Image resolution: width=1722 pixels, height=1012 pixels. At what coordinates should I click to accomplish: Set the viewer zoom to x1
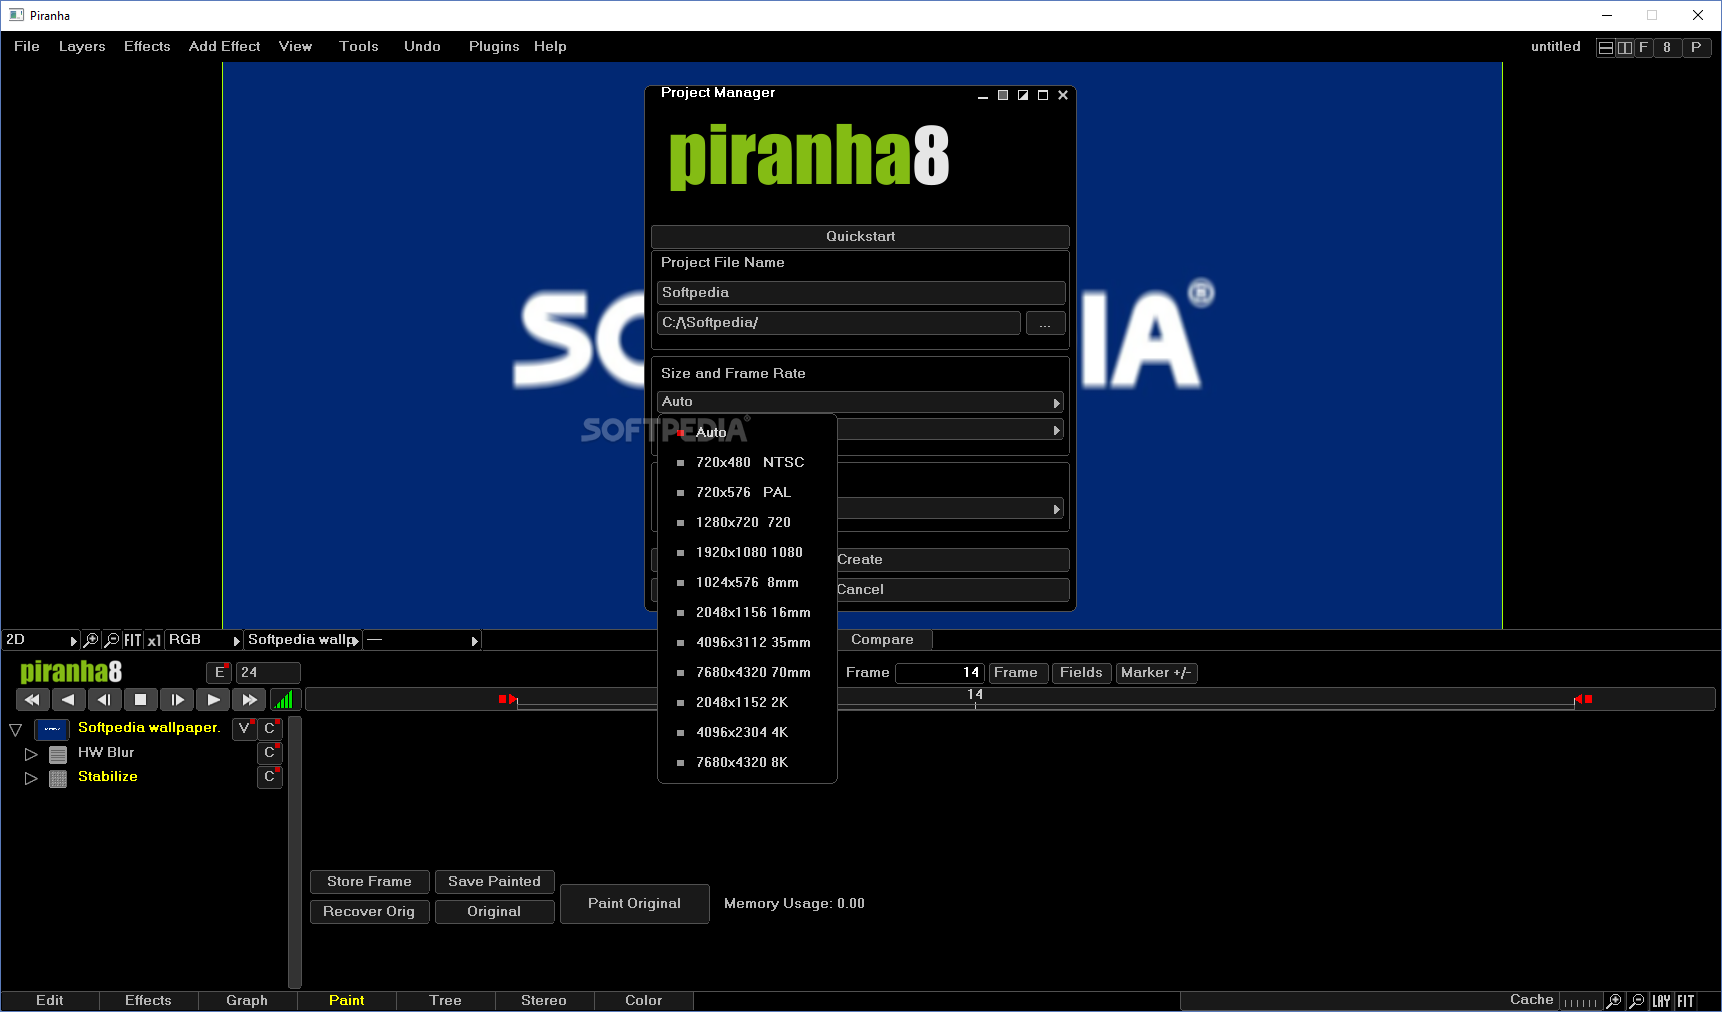pyautogui.click(x=154, y=640)
